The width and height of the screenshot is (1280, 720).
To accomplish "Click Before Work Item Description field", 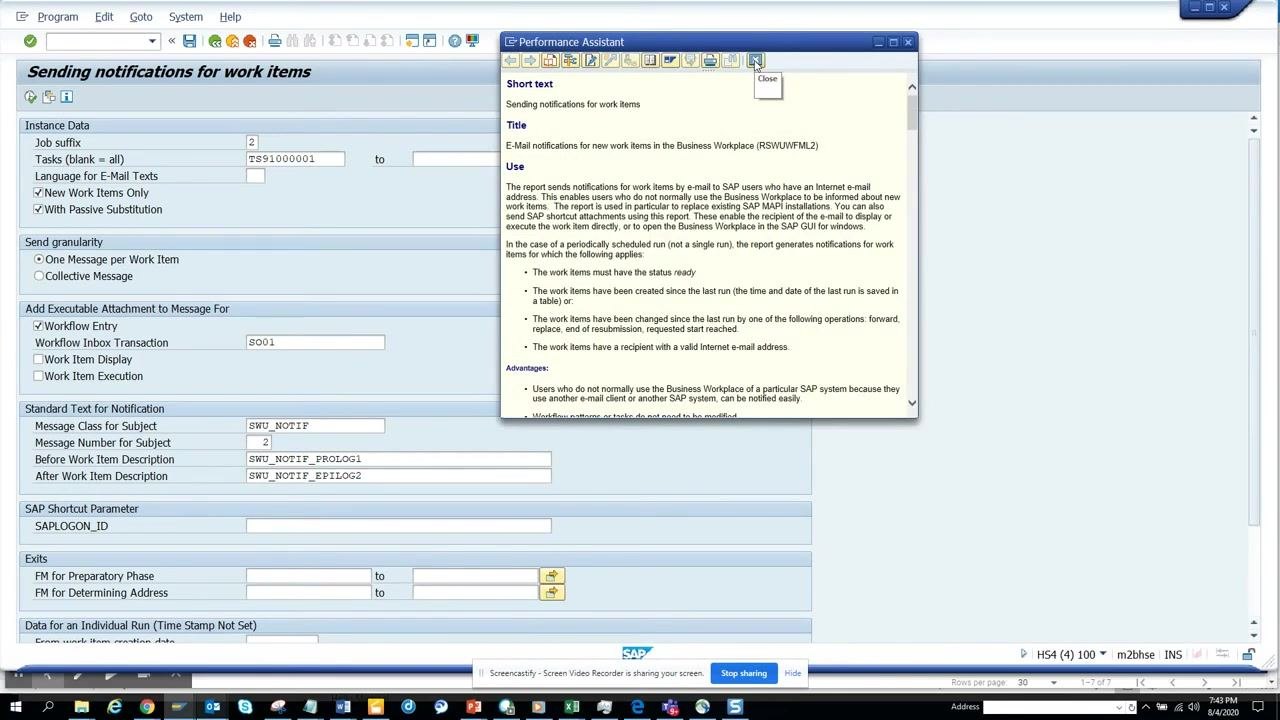I will 398,459.
